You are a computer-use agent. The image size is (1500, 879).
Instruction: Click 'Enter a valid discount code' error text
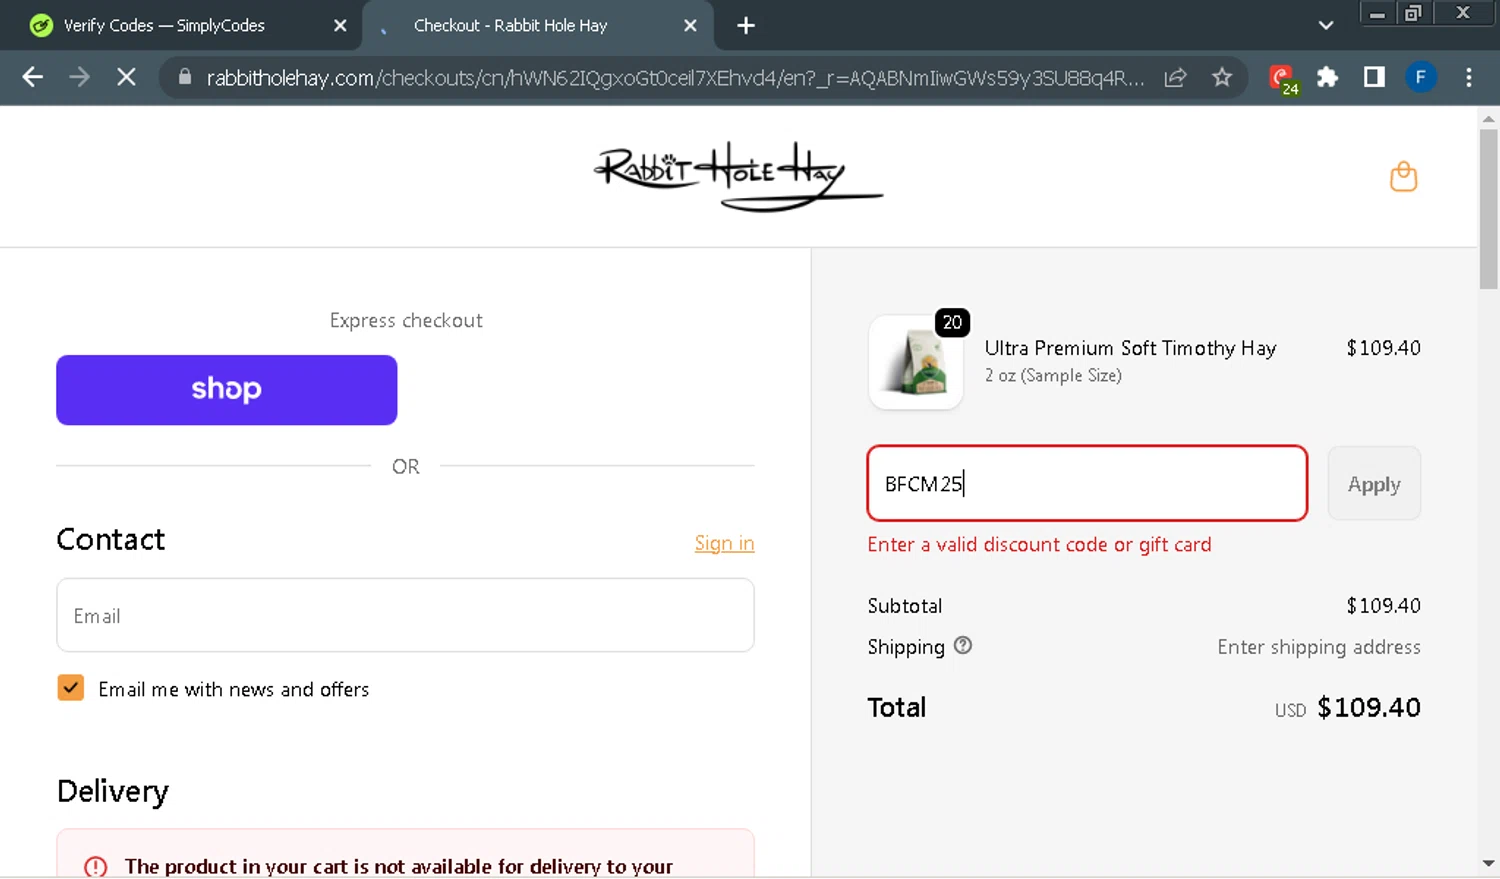click(x=1039, y=545)
